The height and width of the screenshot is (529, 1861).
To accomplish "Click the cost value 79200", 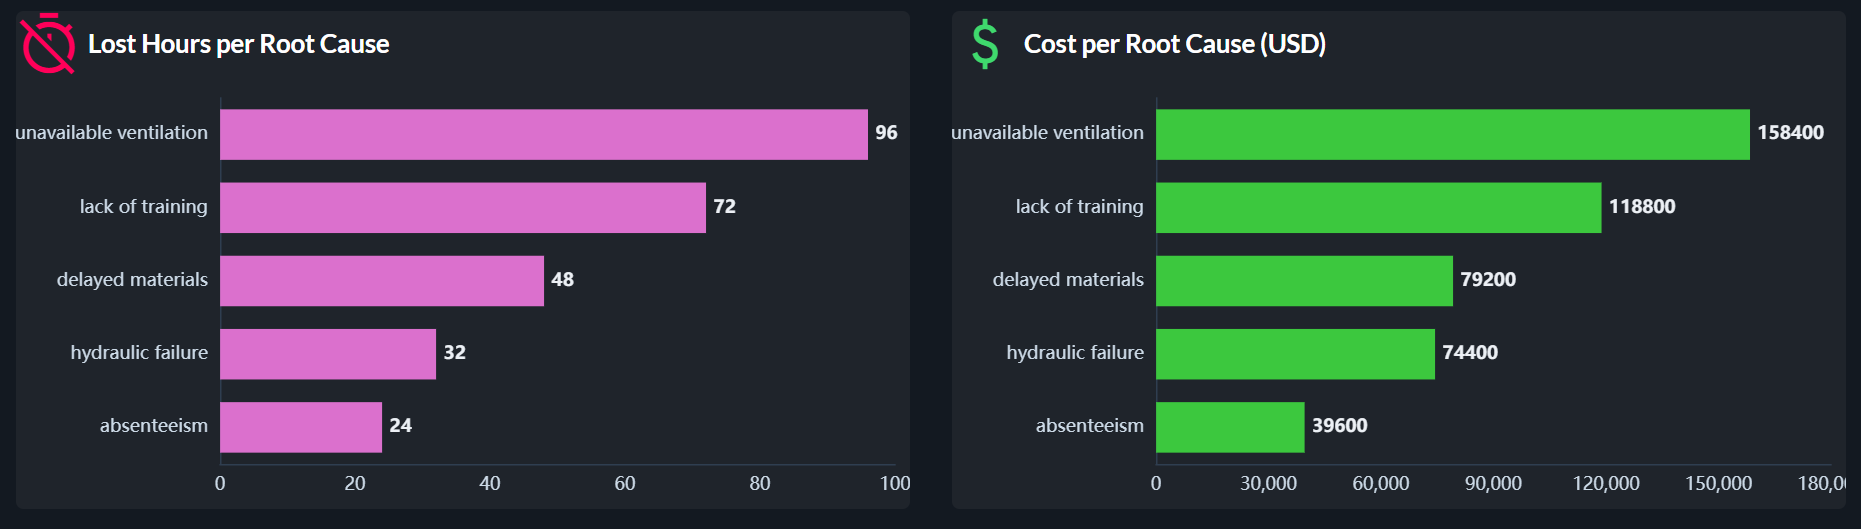I will (1488, 279).
